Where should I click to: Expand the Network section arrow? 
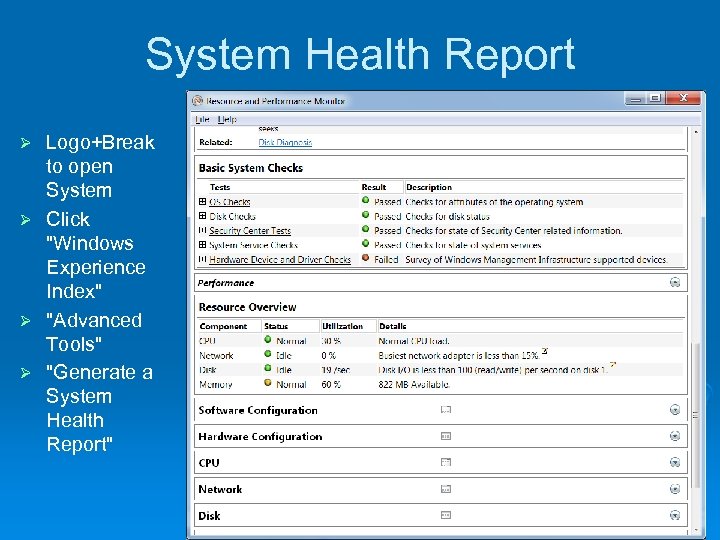[x=675, y=489]
